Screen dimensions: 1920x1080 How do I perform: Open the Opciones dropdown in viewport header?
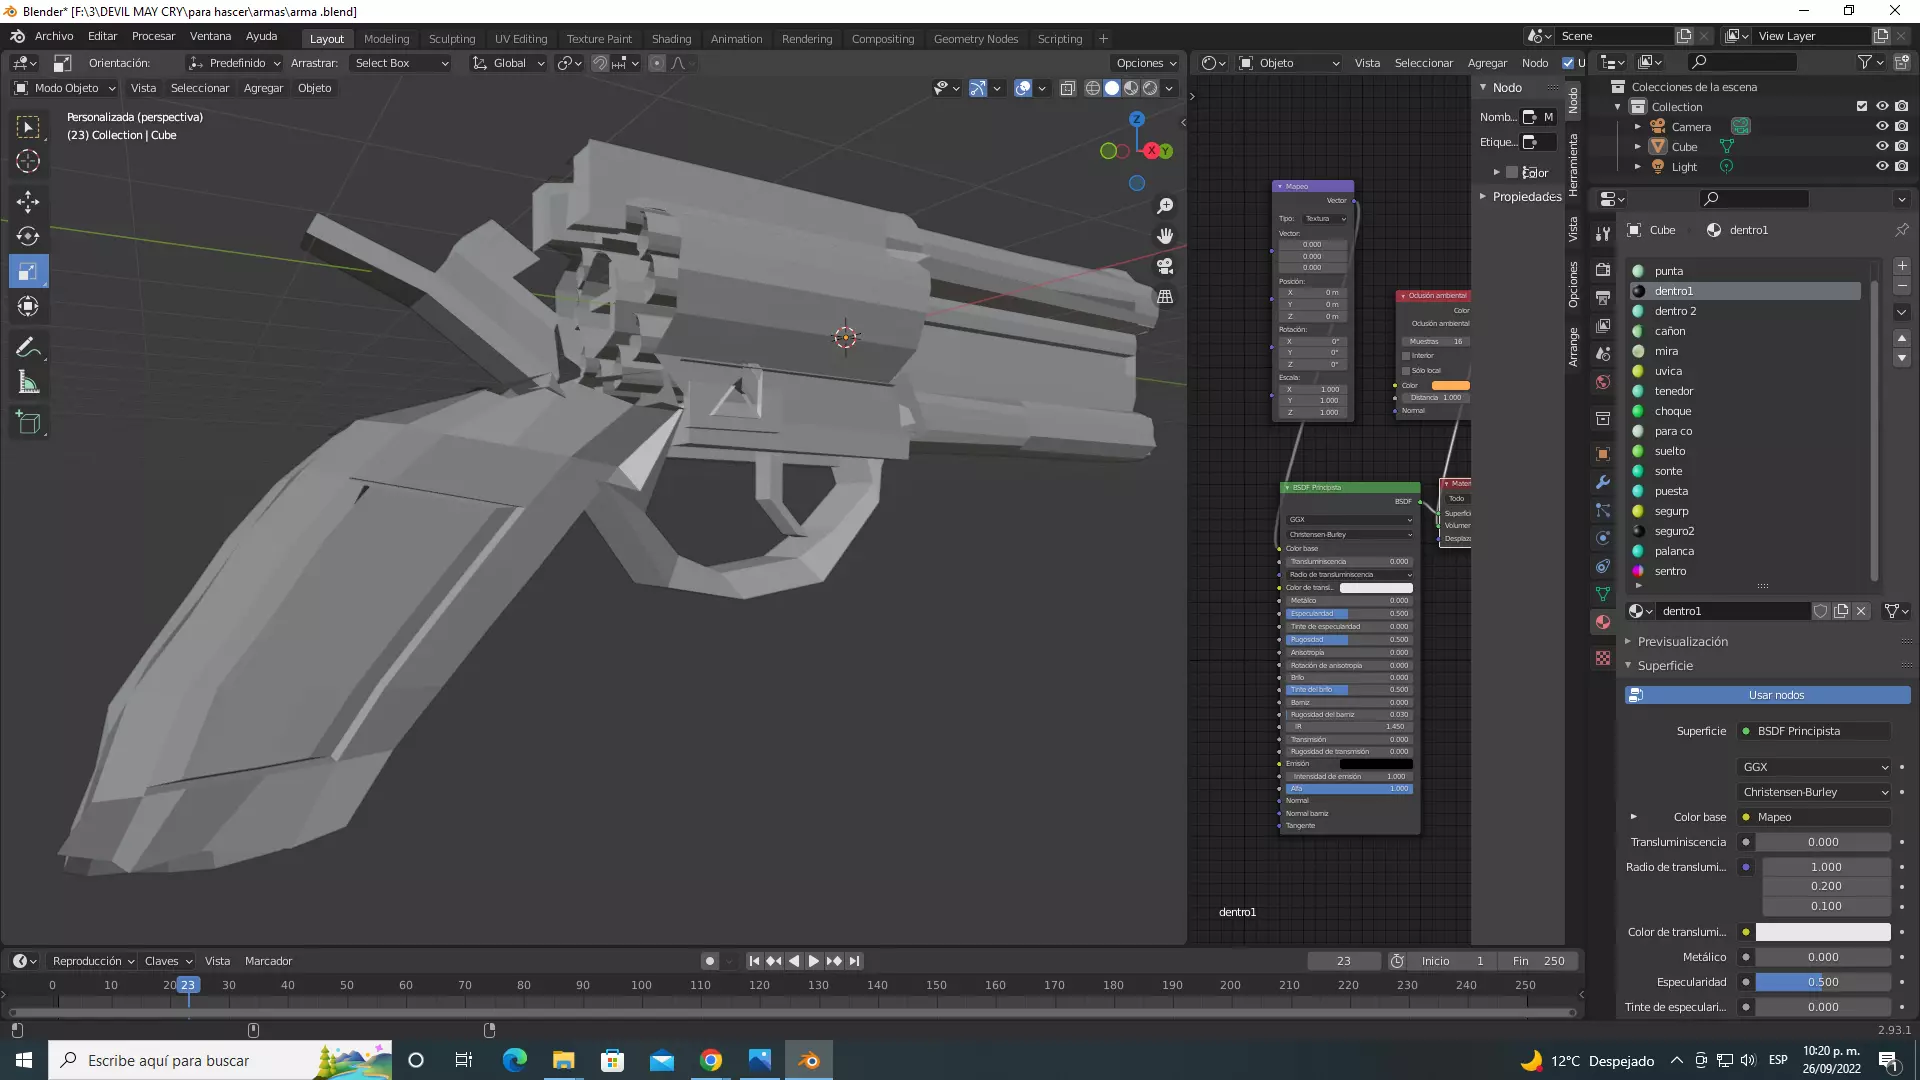coord(1147,63)
